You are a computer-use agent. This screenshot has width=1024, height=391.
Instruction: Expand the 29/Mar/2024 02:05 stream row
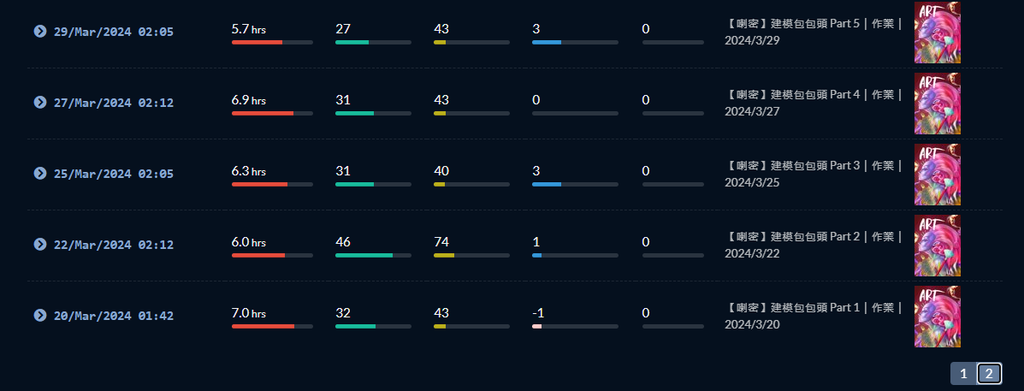[x=40, y=31]
